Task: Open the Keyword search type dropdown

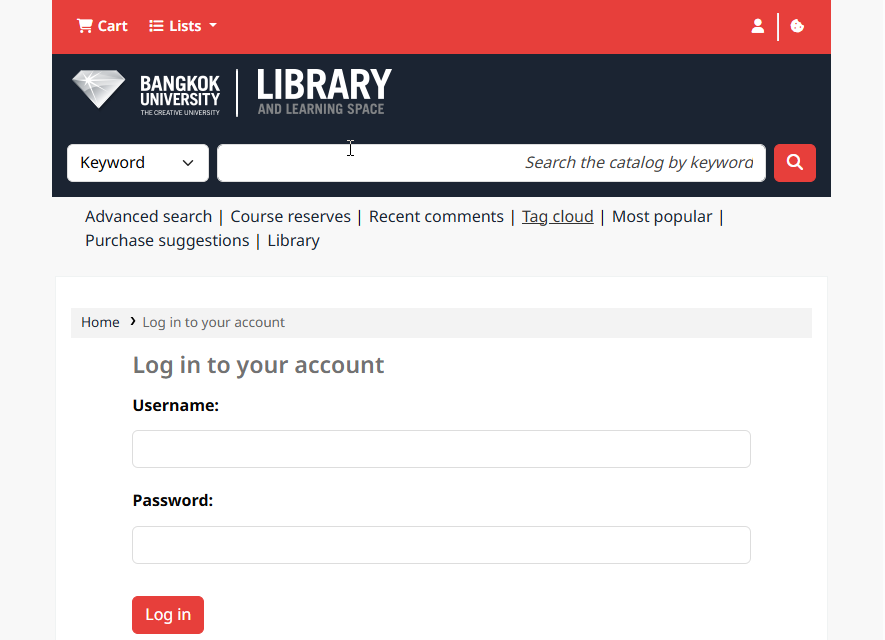Action: pyautogui.click(x=138, y=163)
